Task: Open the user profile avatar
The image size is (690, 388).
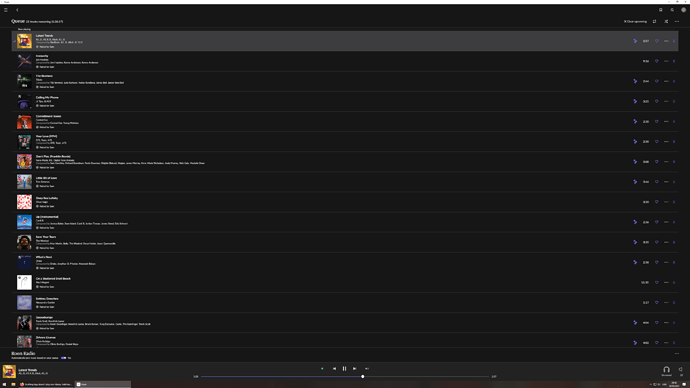Action: [683, 10]
